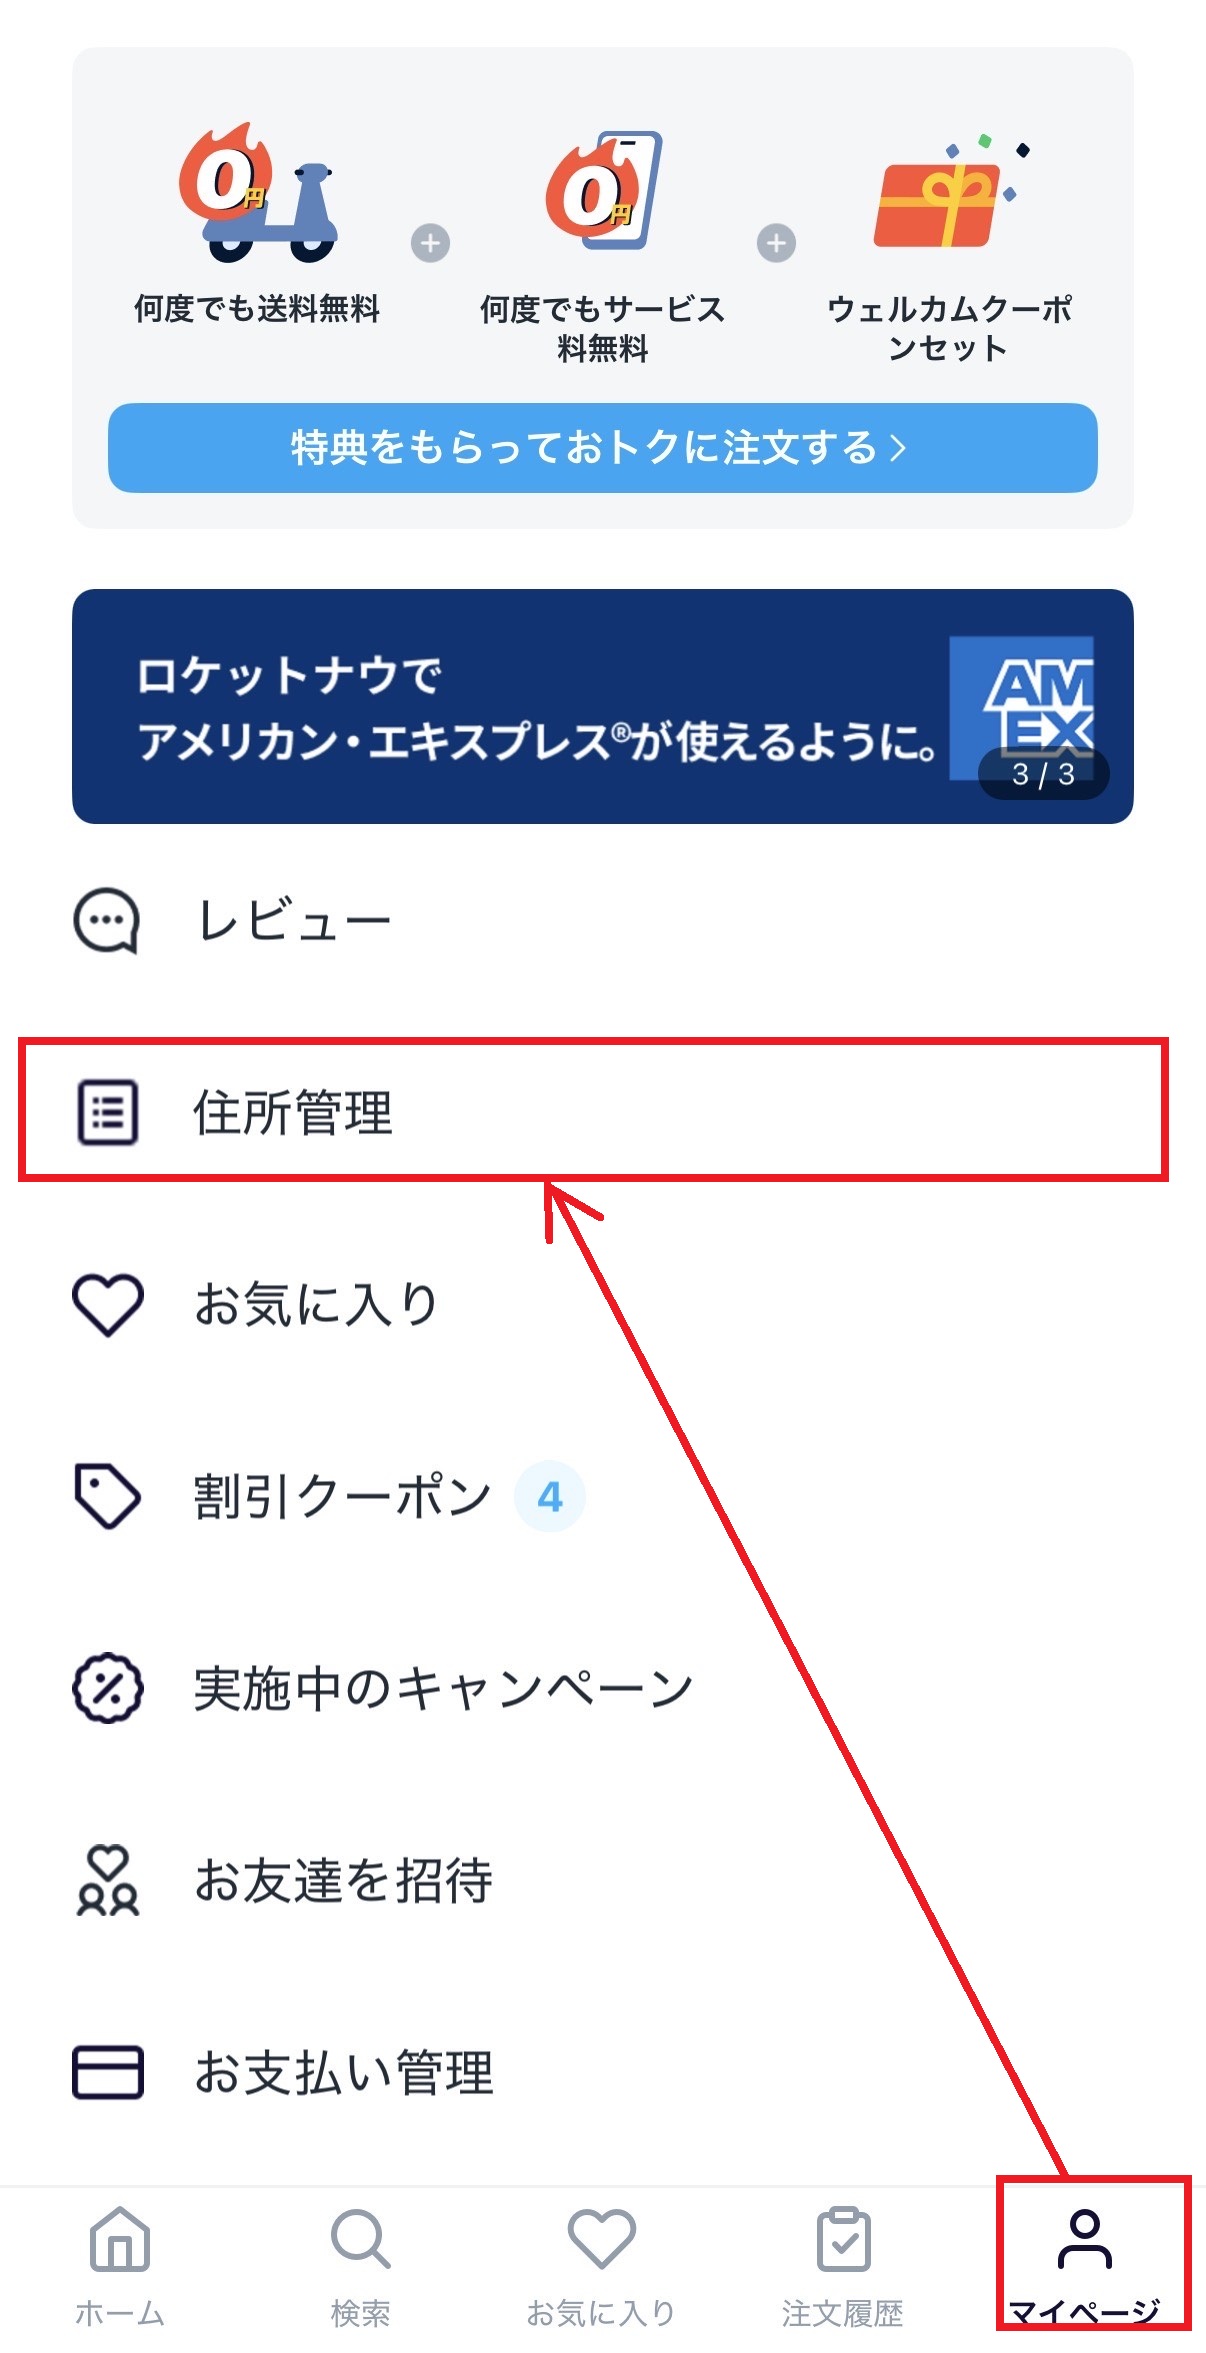Tap the 3 / 3 banner page indicator

pyautogui.click(x=1043, y=774)
